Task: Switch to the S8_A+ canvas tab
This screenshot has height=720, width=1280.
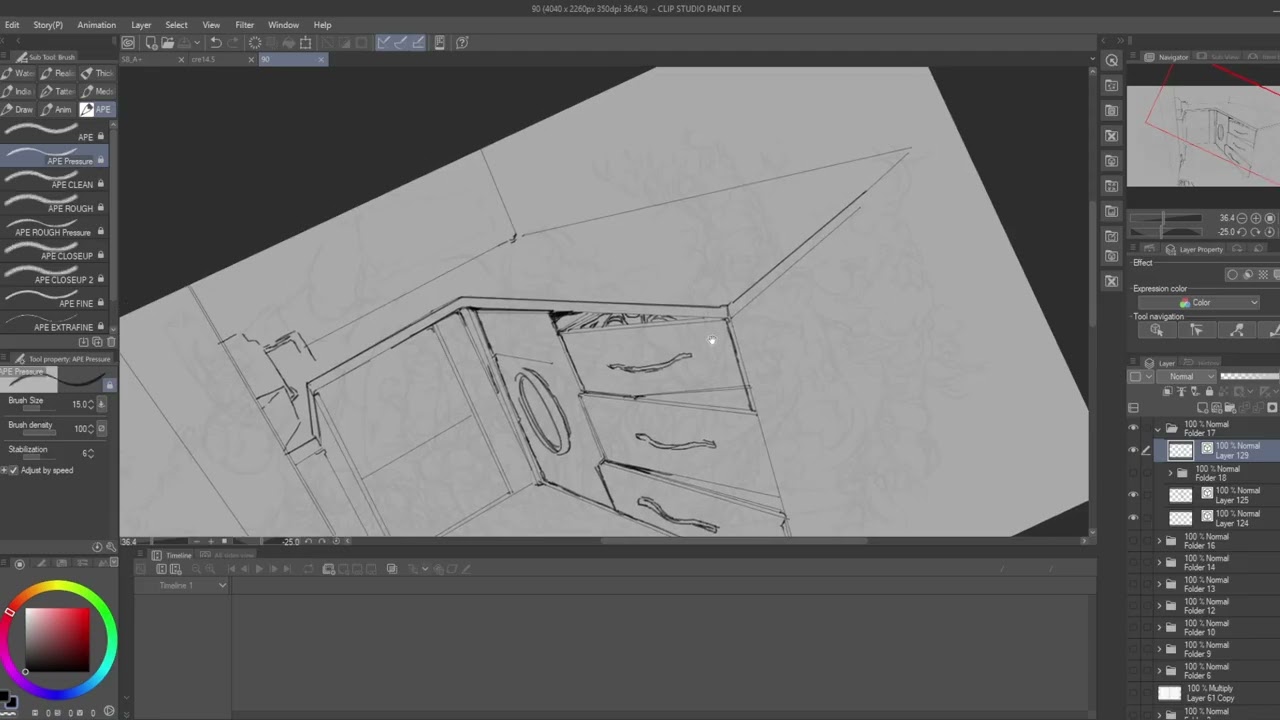Action: click(x=152, y=60)
